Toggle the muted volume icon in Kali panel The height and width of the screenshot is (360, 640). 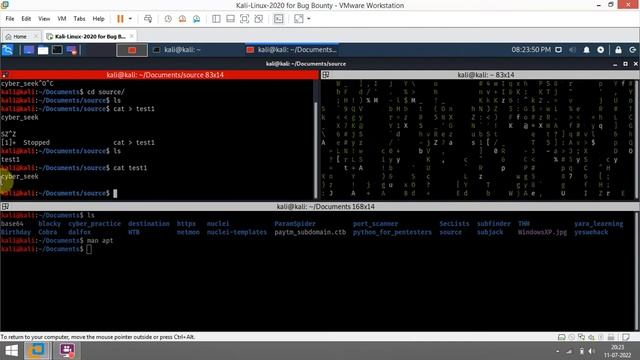point(572,50)
